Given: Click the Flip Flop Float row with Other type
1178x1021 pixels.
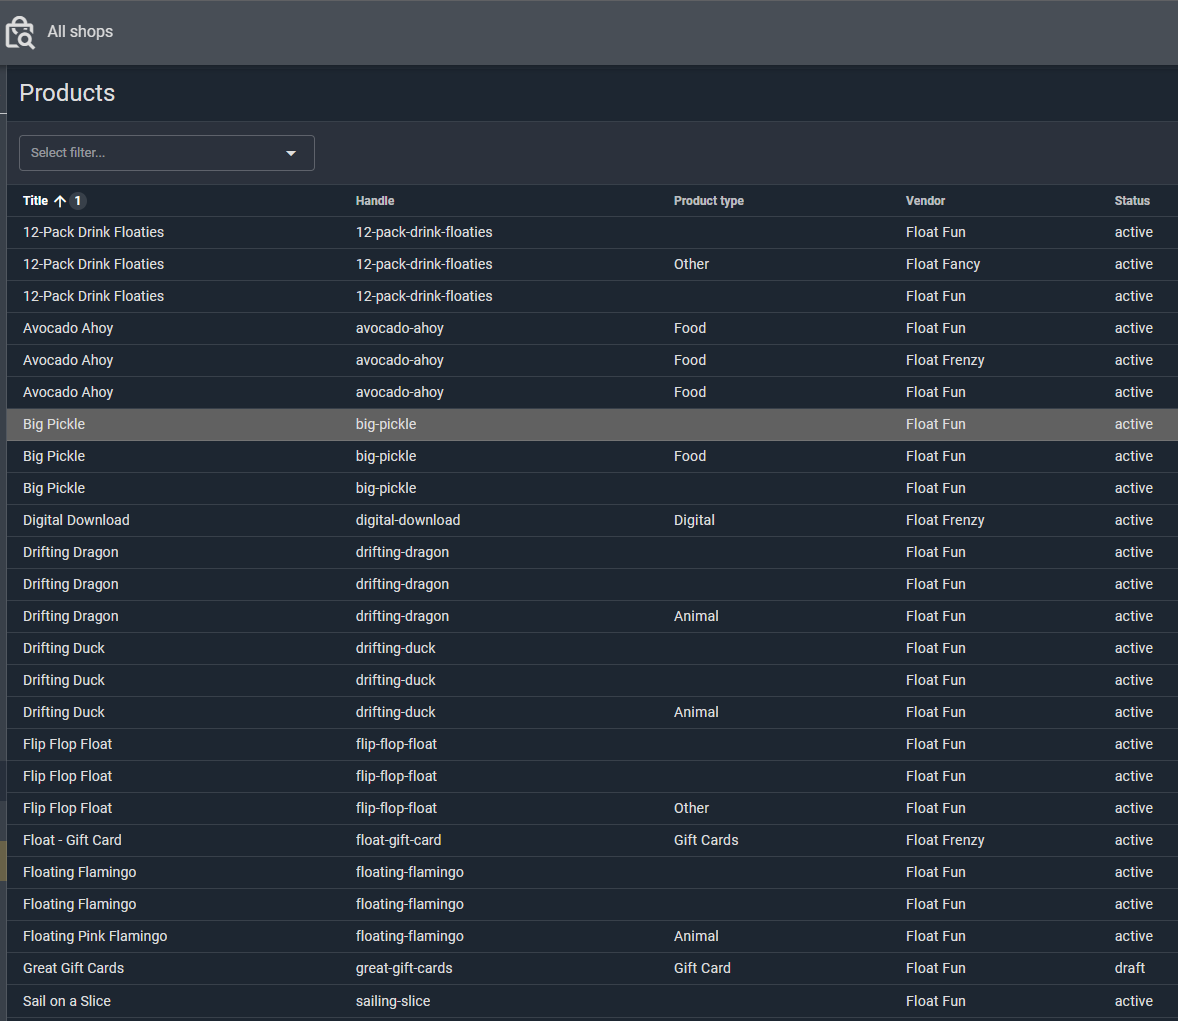Looking at the screenshot, I should pyautogui.click(x=68, y=808).
